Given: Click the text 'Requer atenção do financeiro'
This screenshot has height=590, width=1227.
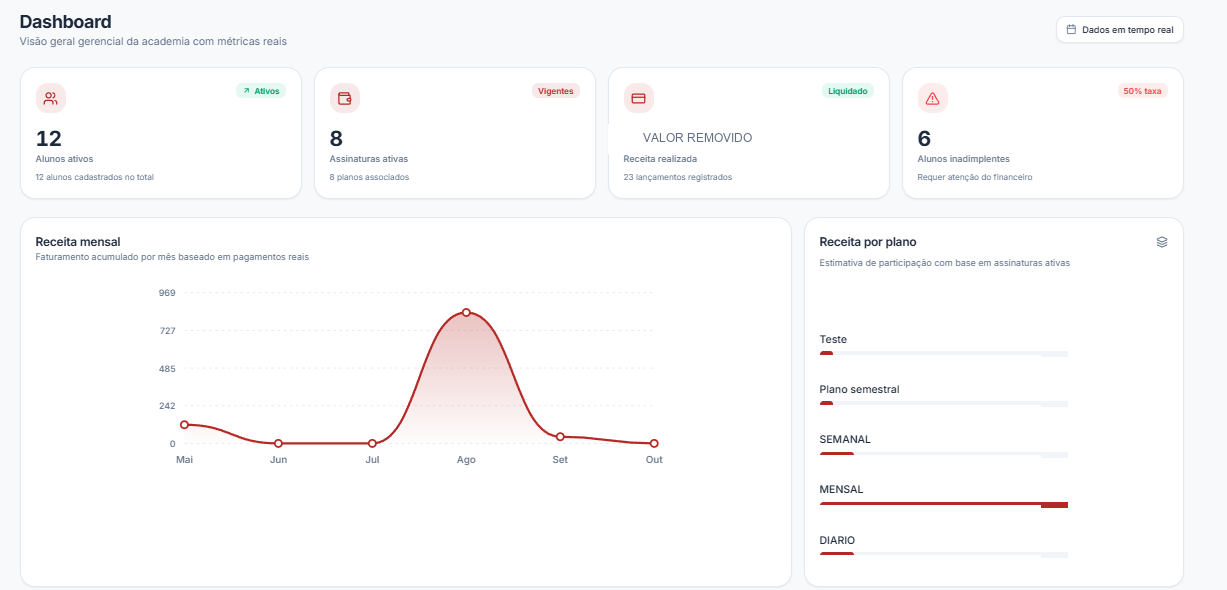Looking at the screenshot, I should point(974,177).
